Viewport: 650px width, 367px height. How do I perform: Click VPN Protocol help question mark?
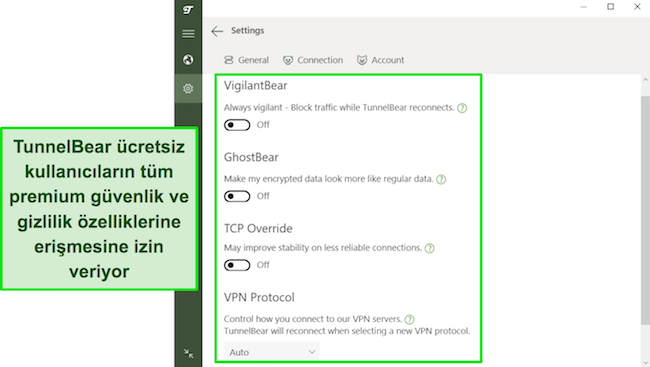(410, 319)
